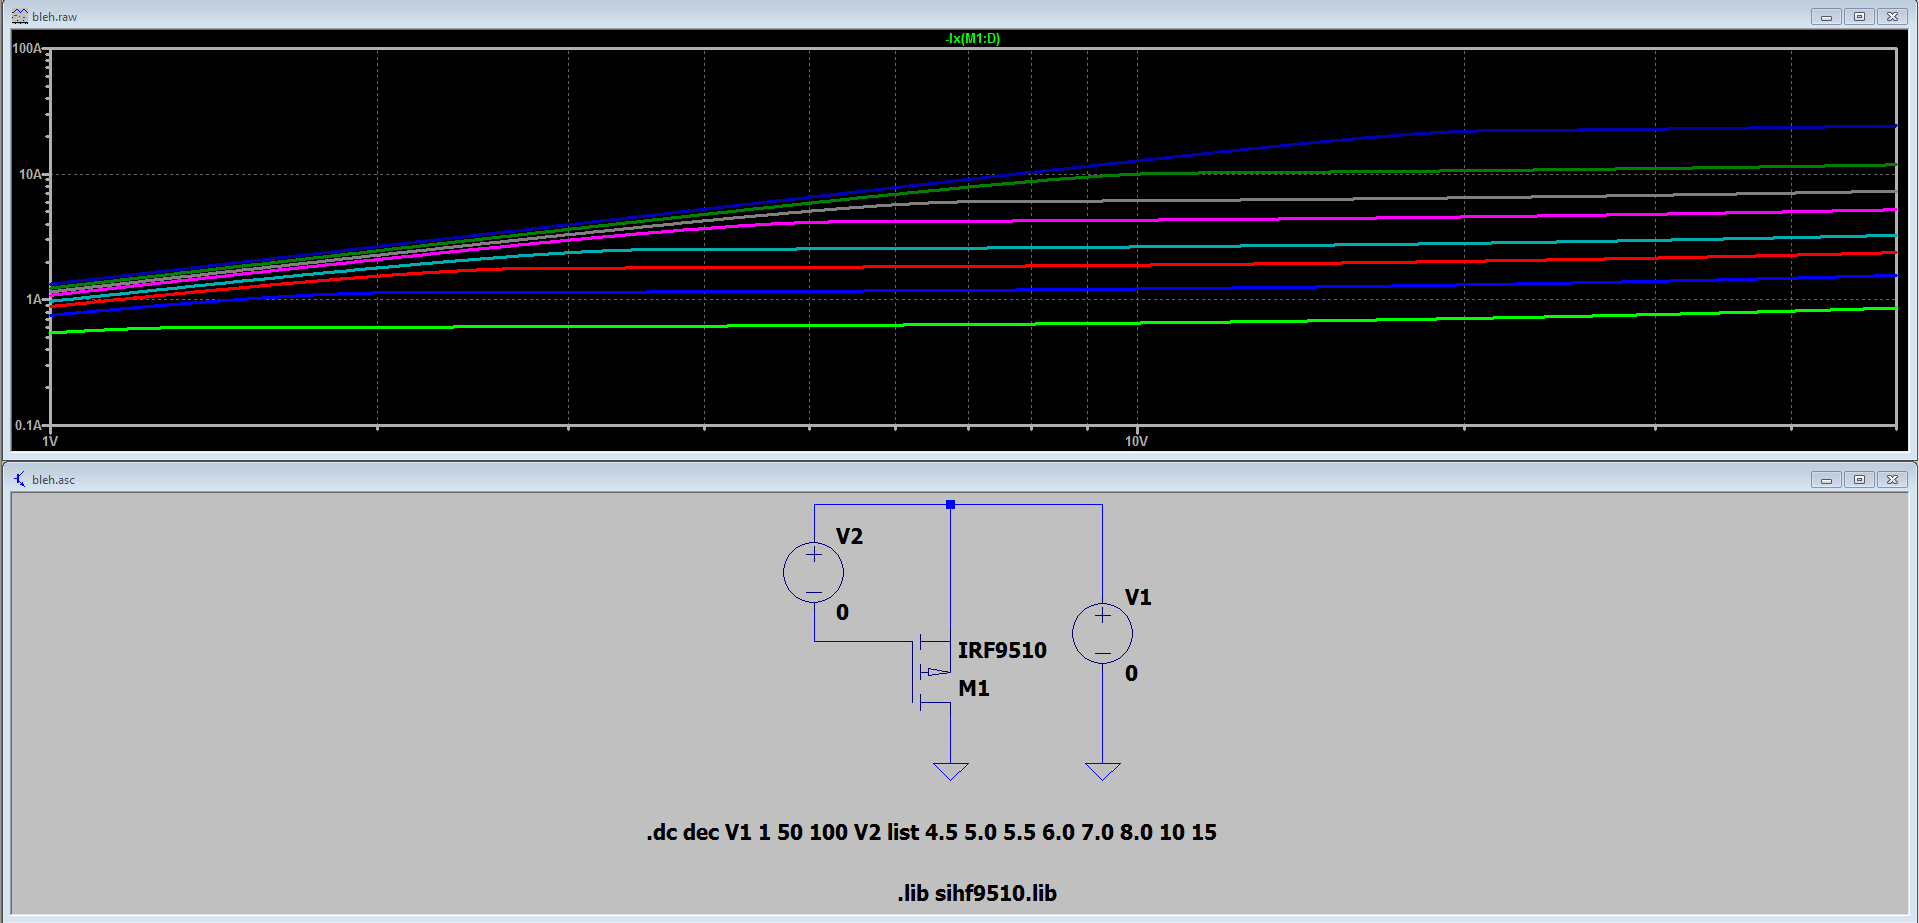Select the bleh.raw title bar tab
1919x923 pixels.
coord(55,16)
